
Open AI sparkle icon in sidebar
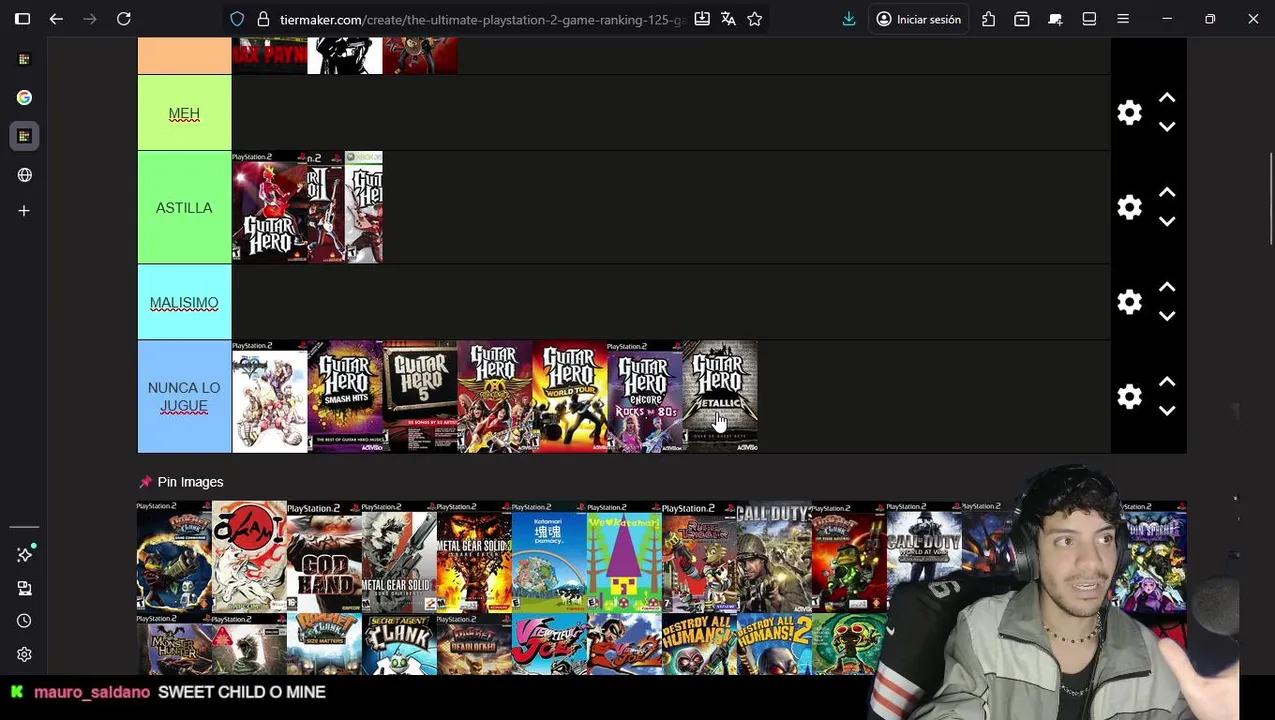click(x=24, y=554)
